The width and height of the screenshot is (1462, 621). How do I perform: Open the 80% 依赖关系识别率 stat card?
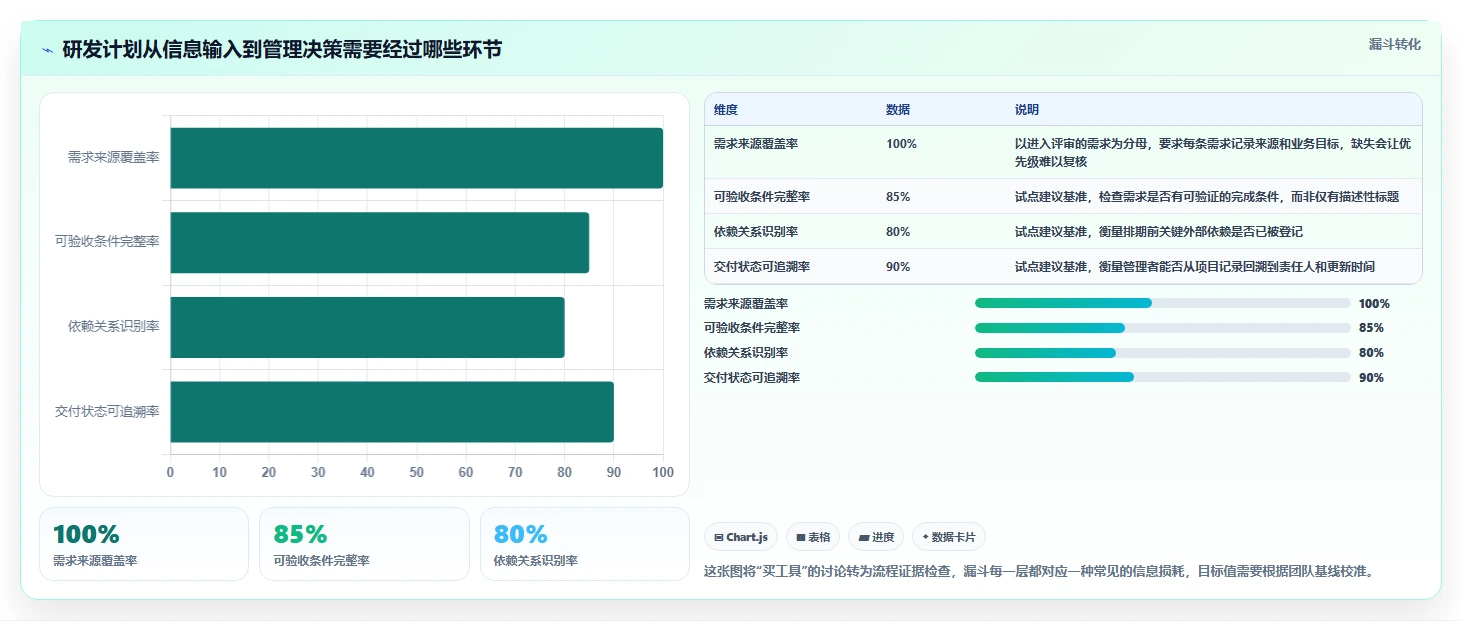click(x=585, y=544)
